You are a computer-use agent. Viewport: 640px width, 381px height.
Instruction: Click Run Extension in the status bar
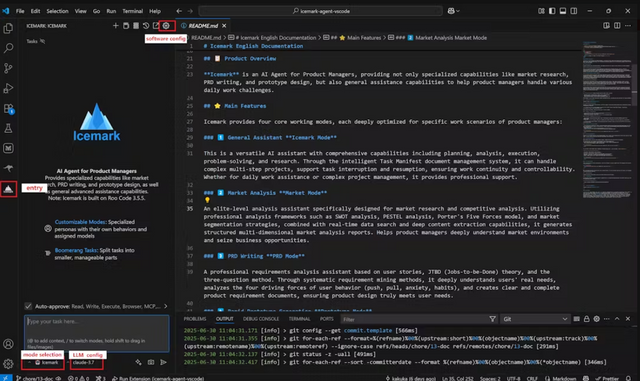[158, 378]
